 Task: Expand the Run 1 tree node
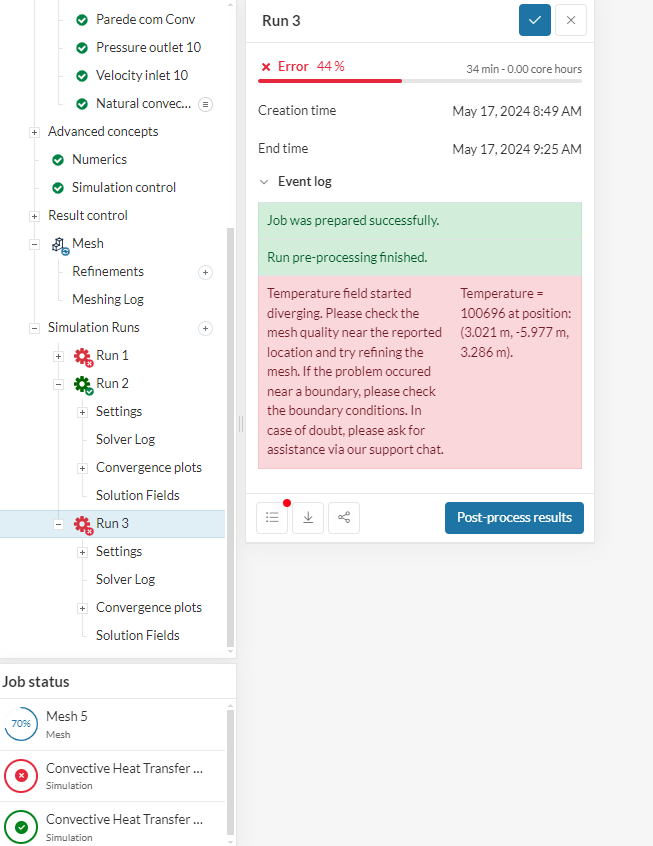(x=58, y=356)
